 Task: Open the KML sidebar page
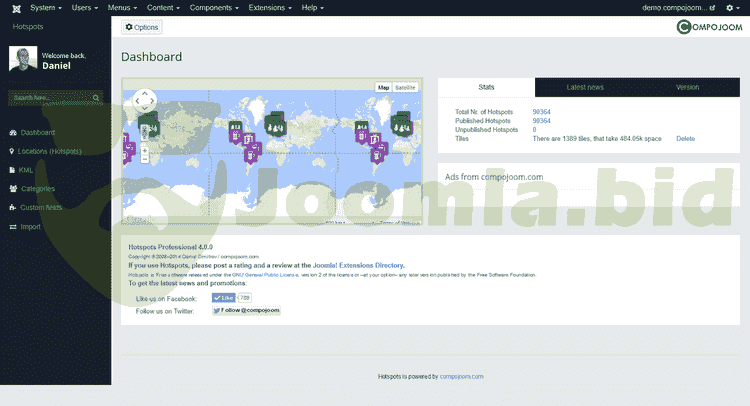pyautogui.click(x=26, y=170)
